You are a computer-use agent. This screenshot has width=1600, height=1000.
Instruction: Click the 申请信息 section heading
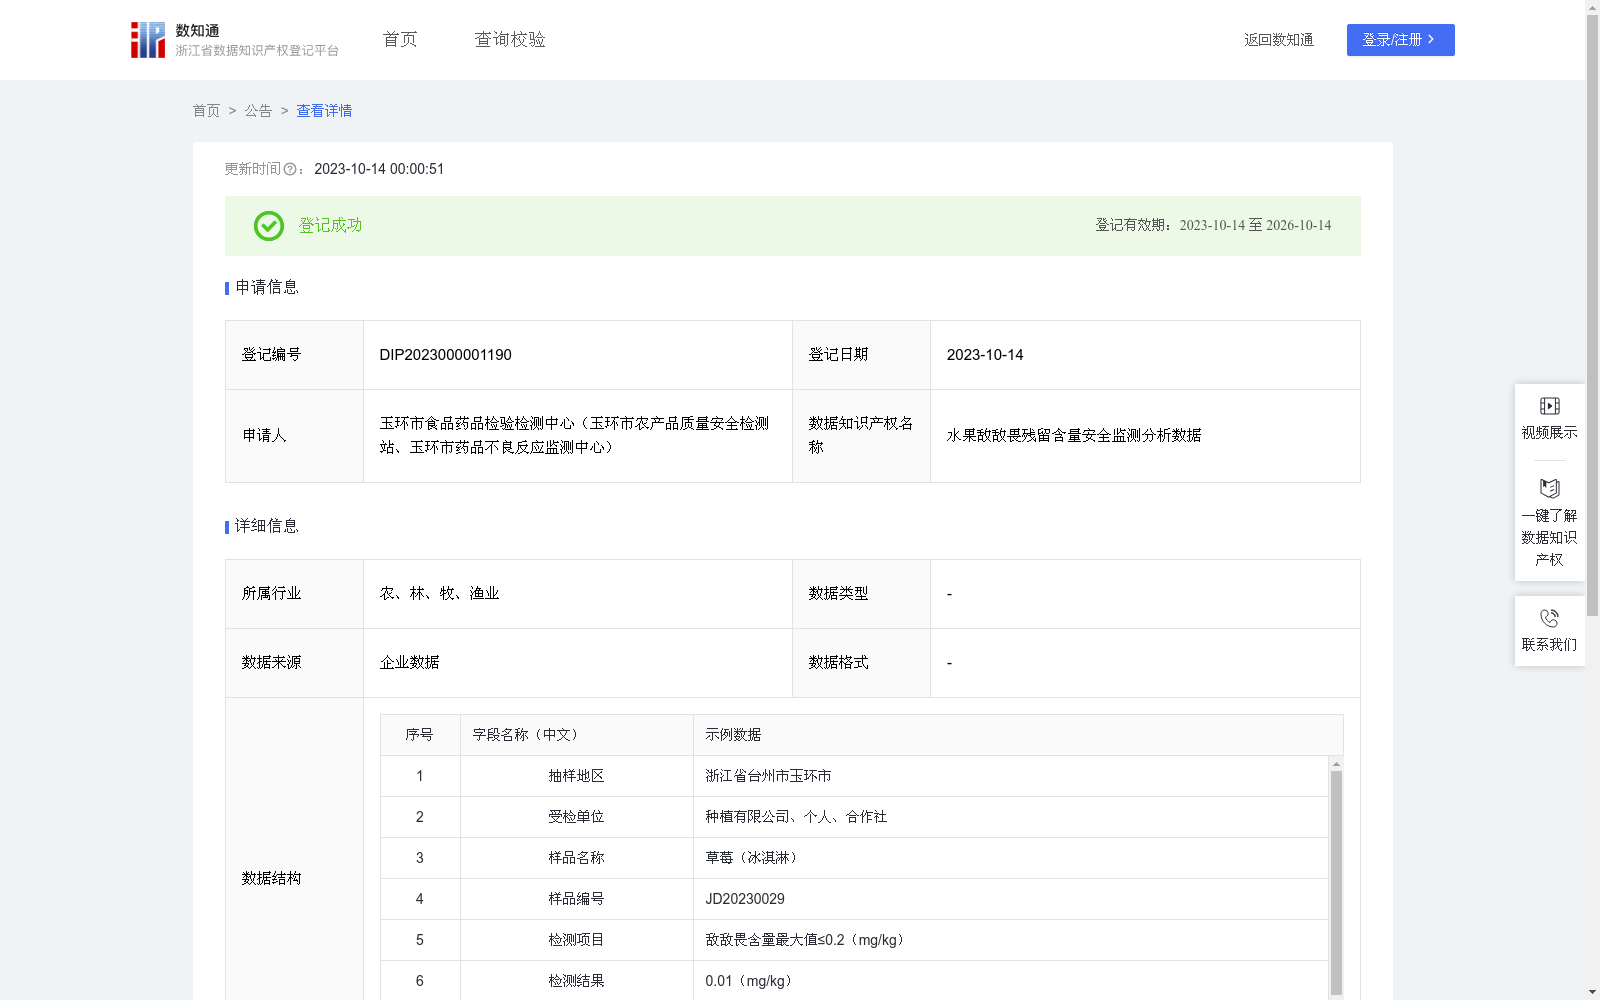(267, 288)
